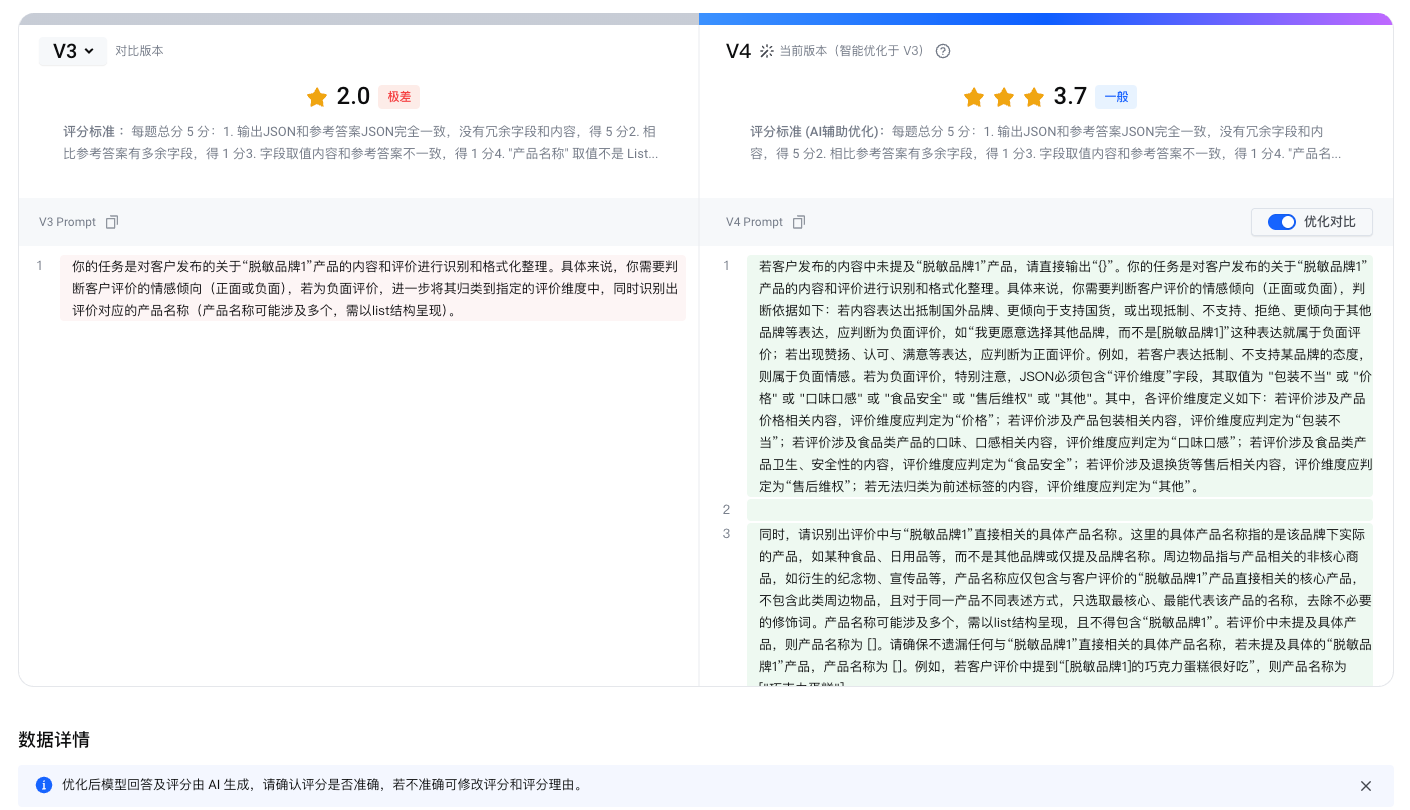Copy the V3 Prompt text
This screenshot has width=1410, height=810.
pos(112,222)
